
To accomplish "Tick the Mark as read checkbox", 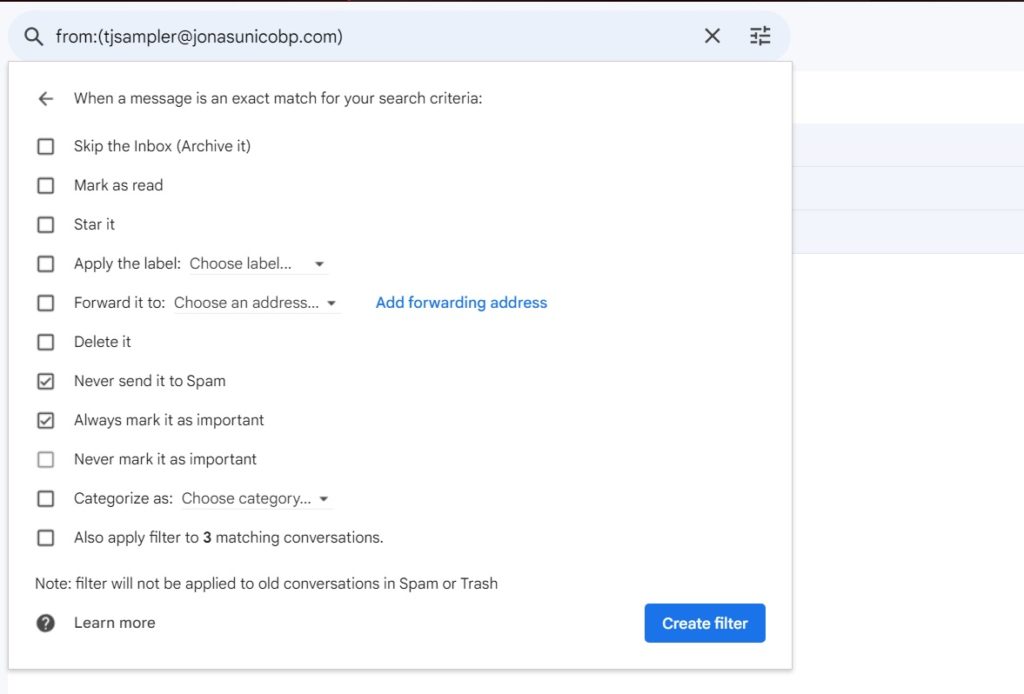I will pos(45,186).
